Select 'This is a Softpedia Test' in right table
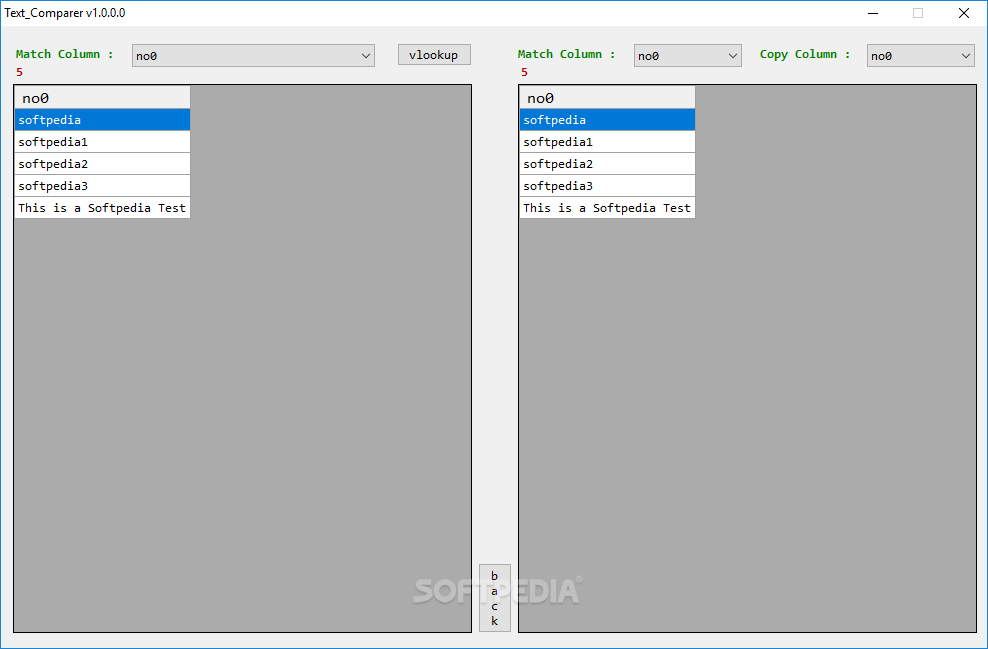The height and width of the screenshot is (649, 988). pyautogui.click(x=607, y=208)
